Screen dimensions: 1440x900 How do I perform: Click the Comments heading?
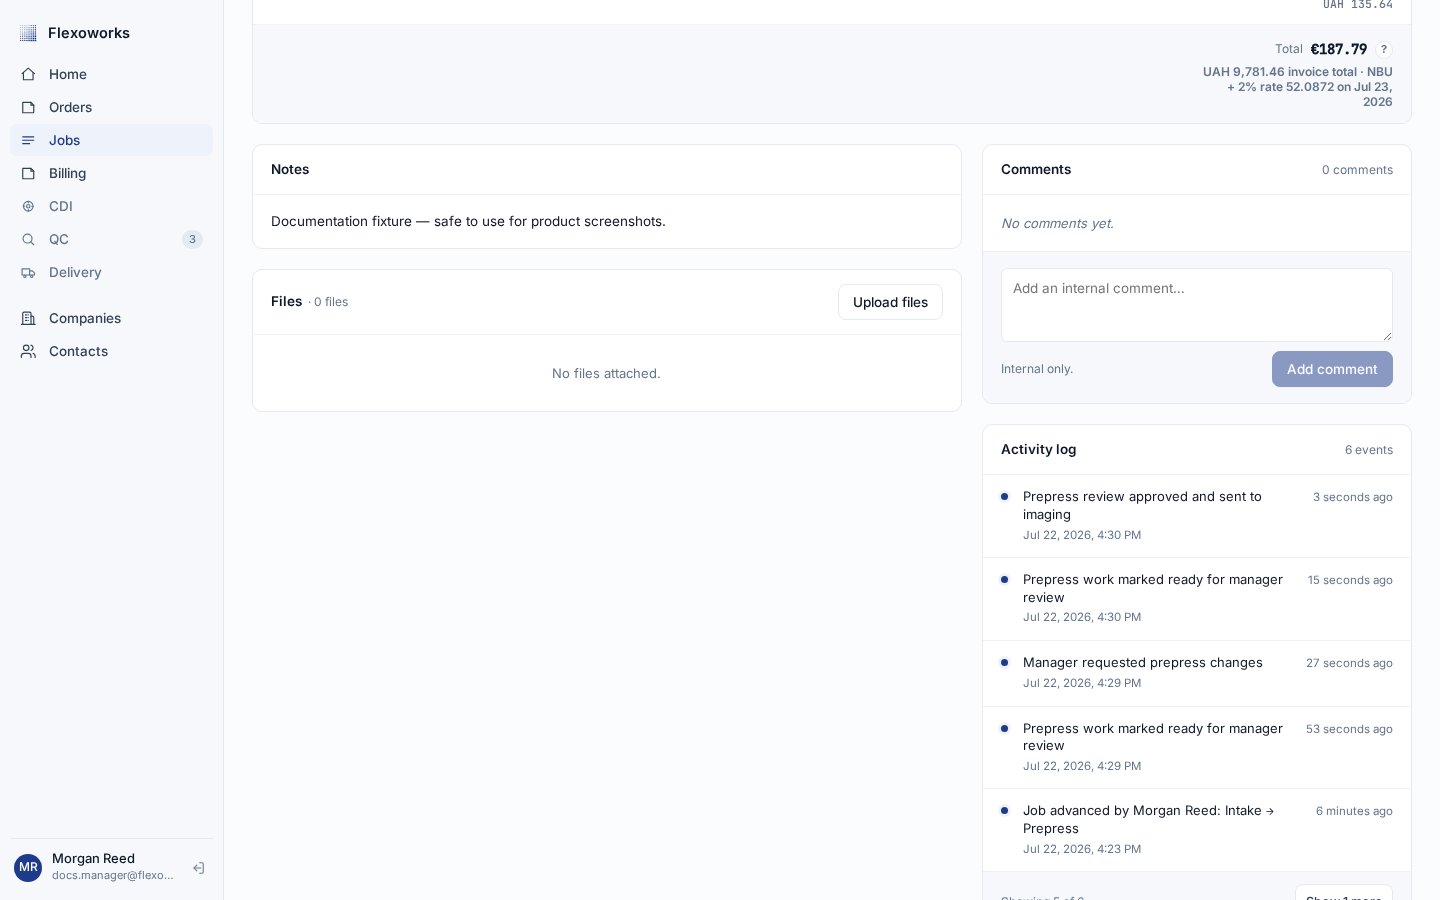coord(1036,169)
